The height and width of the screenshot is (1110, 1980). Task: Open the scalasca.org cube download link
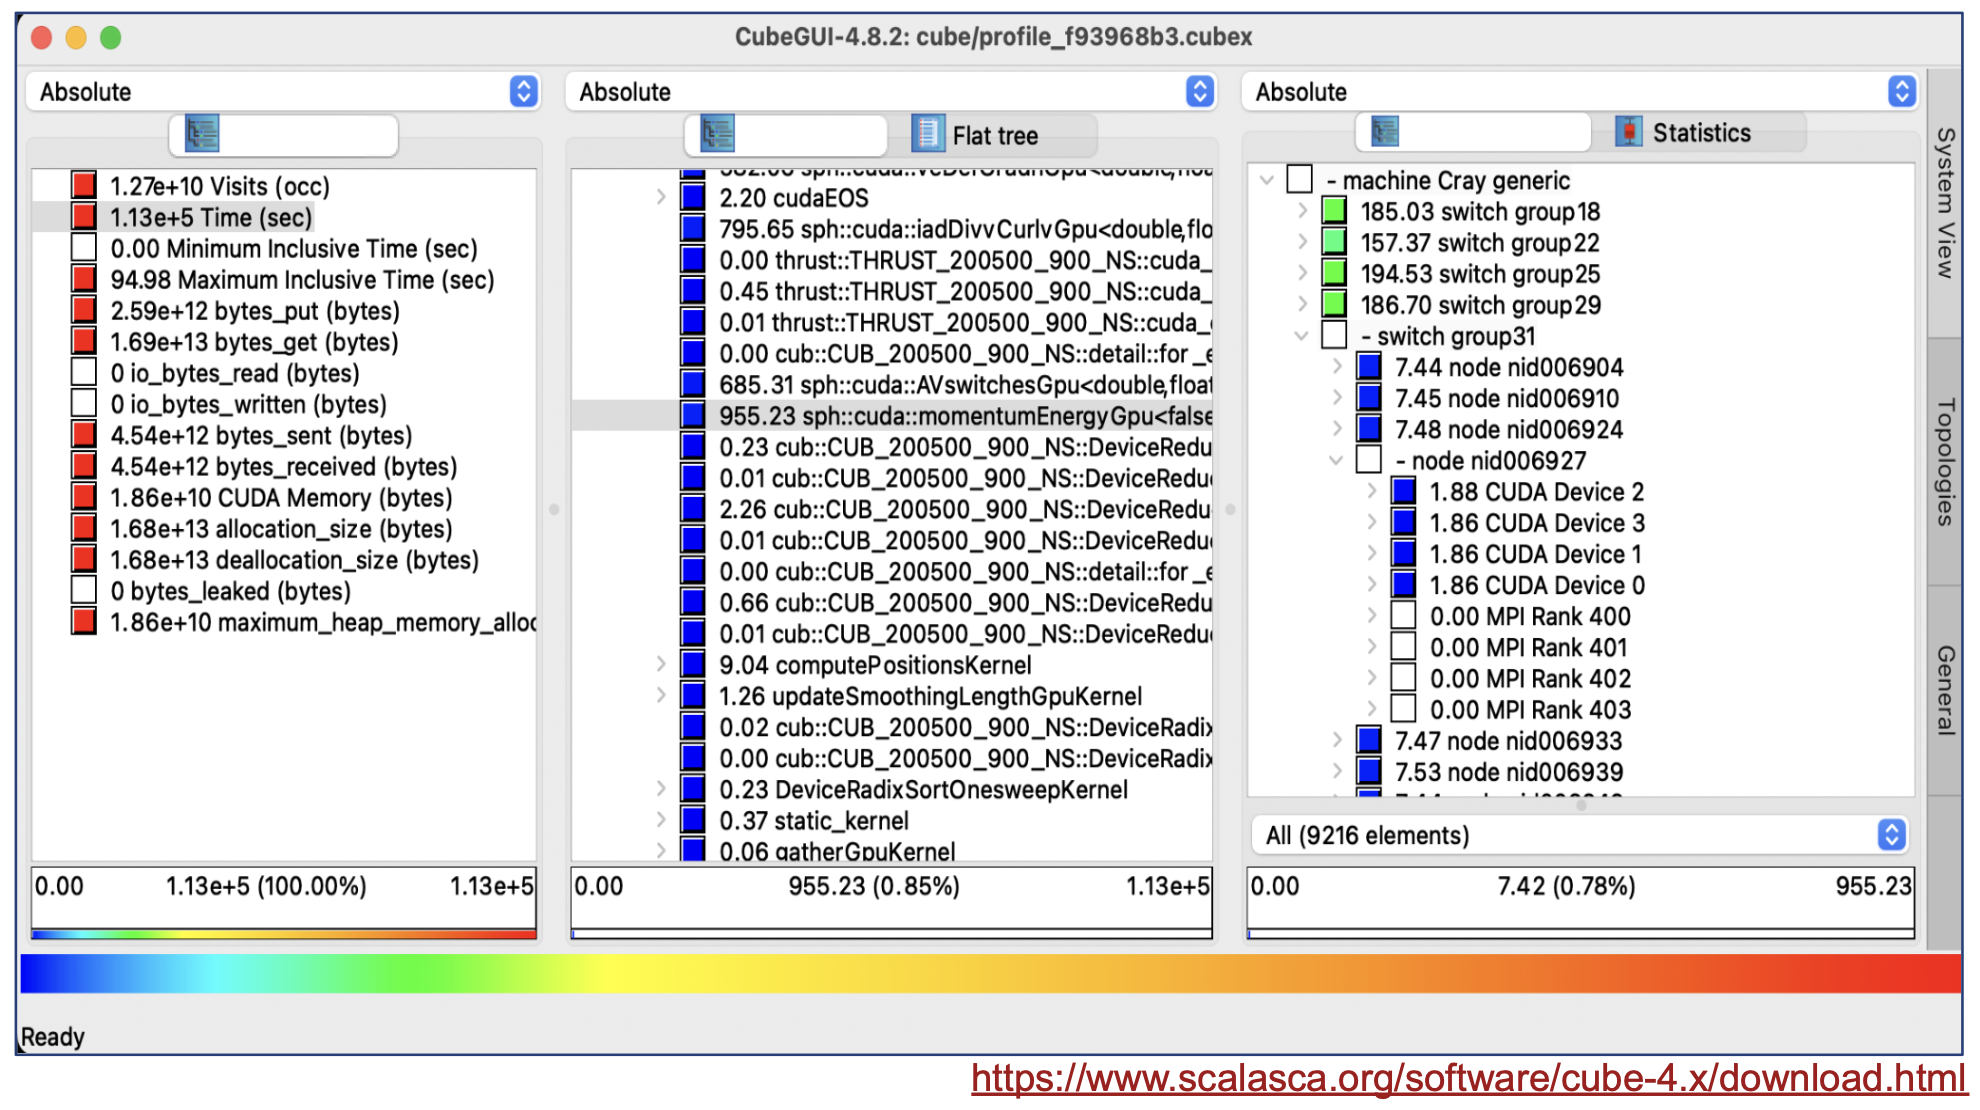[1467, 1079]
